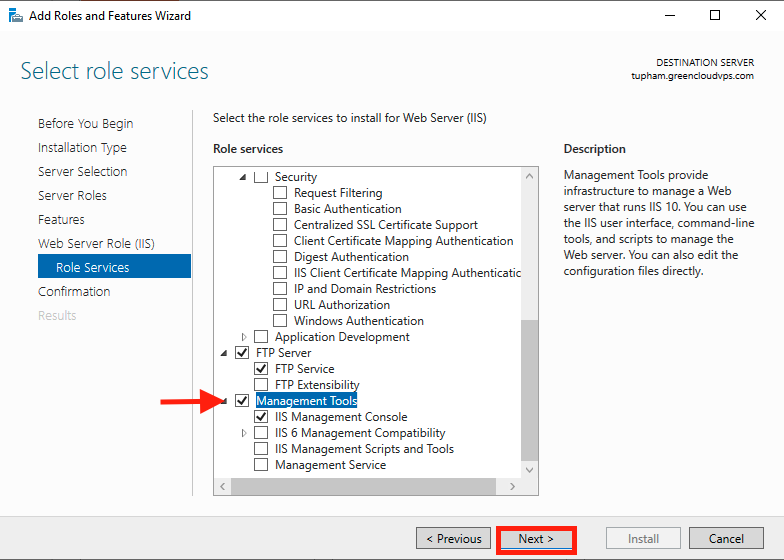Expand IIS 6 Management Compatibility
Image resolution: width=784 pixels, height=560 pixels.
coord(244,433)
